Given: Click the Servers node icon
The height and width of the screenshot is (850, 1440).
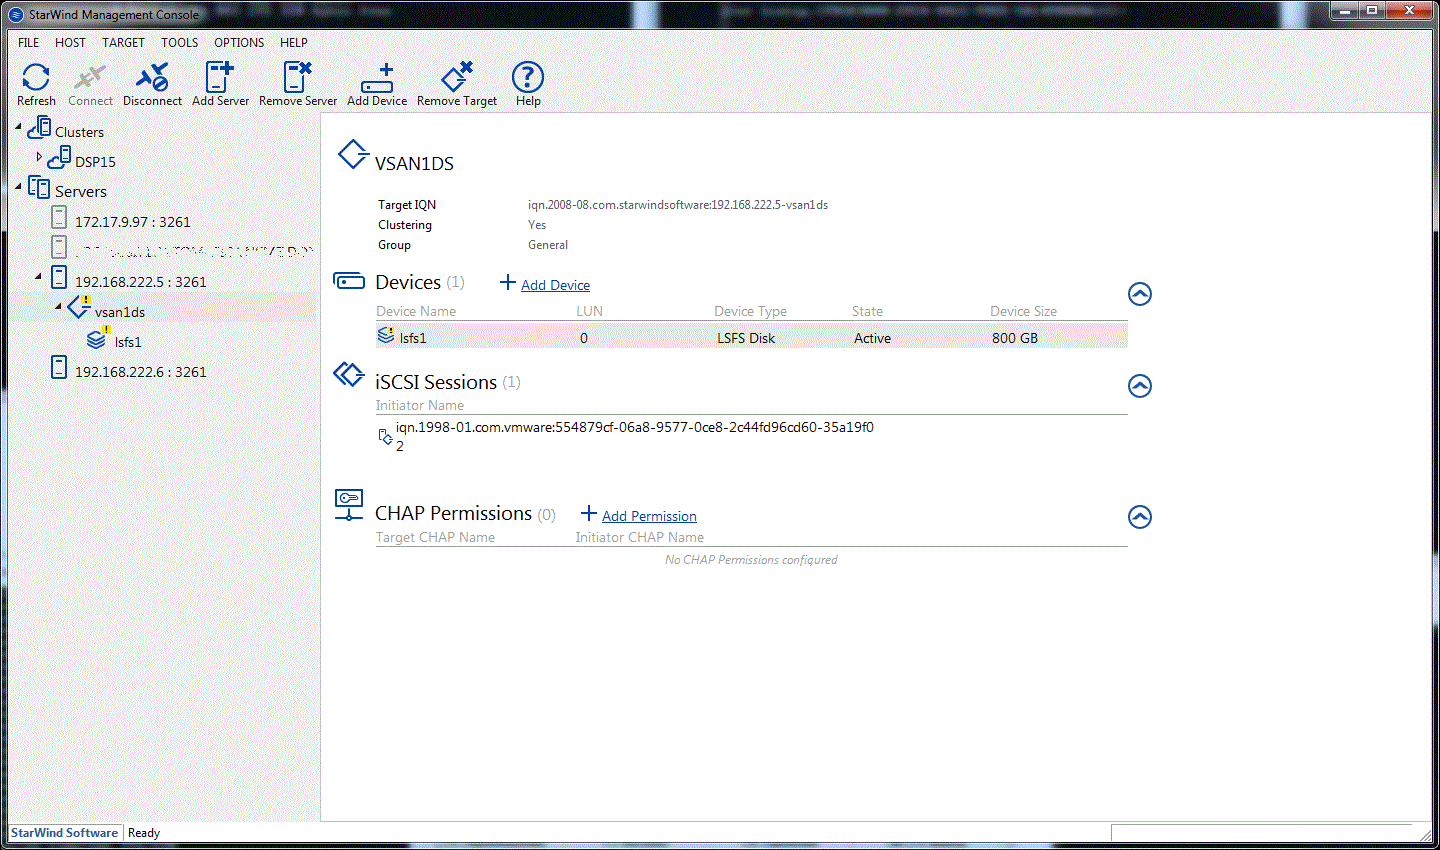Looking at the screenshot, I should (39, 188).
